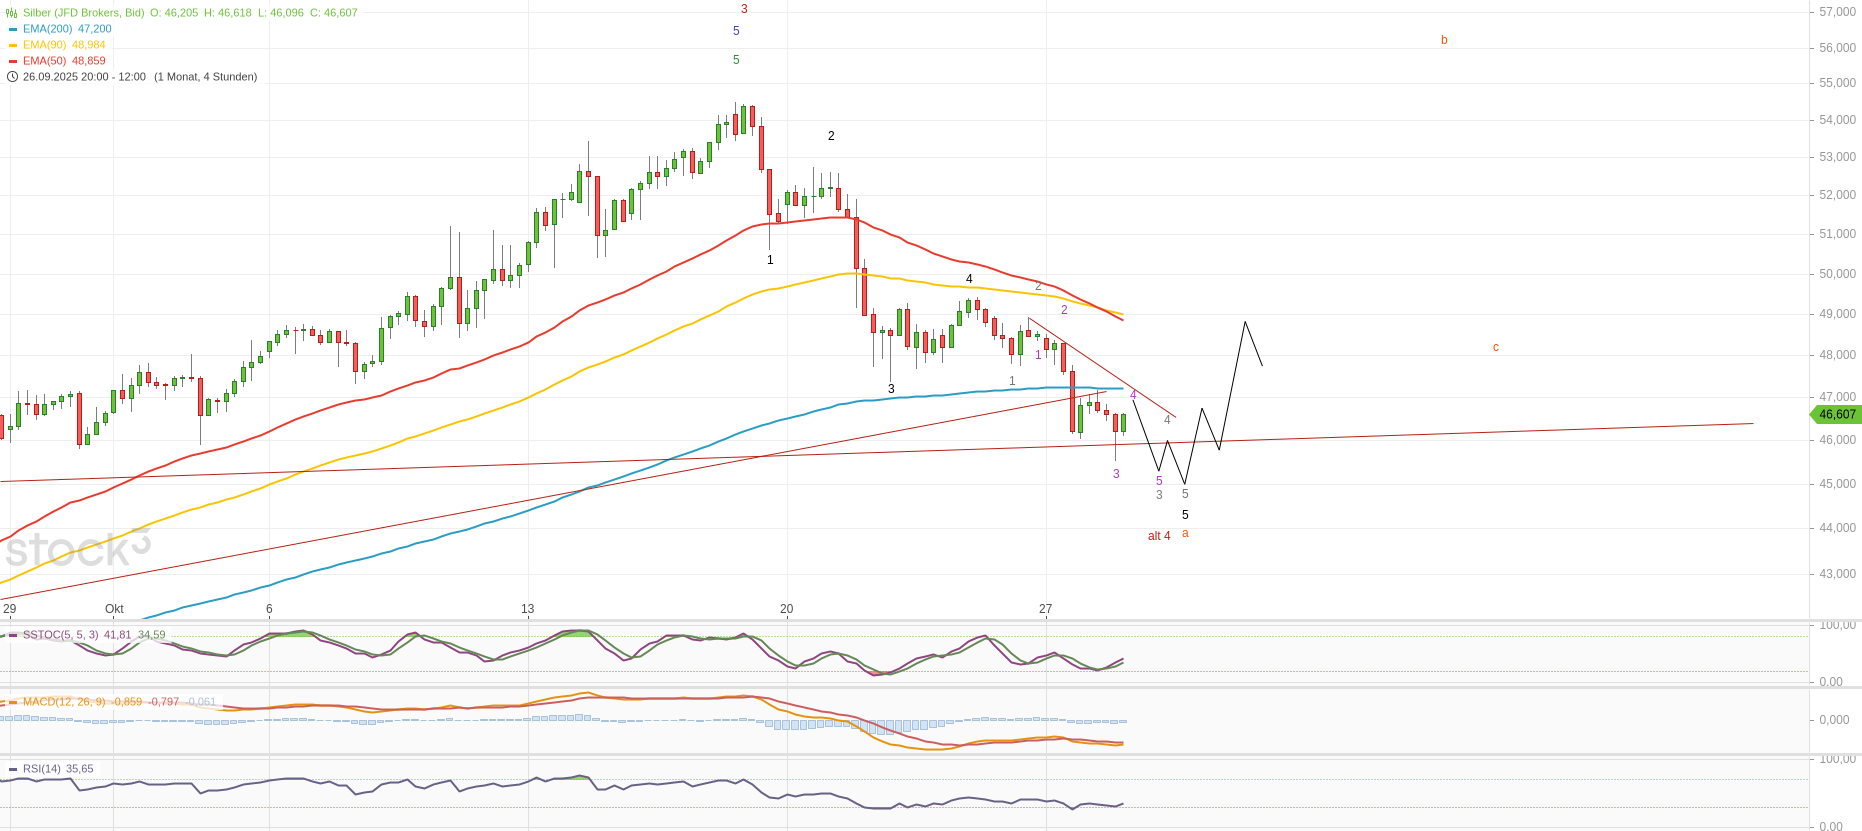
Task: Click the 'Okt' label on time axis
Action: pyautogui.click(x=114, y=609)
